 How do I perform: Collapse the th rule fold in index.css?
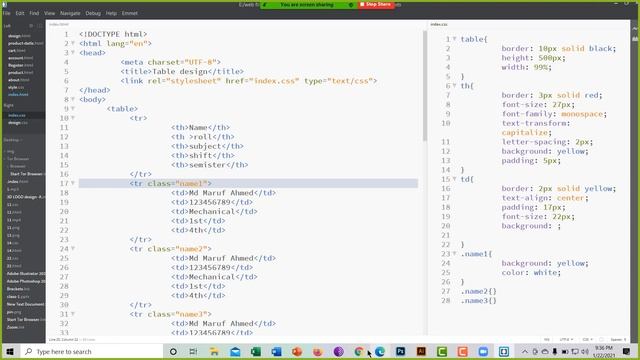click(454, 86)
